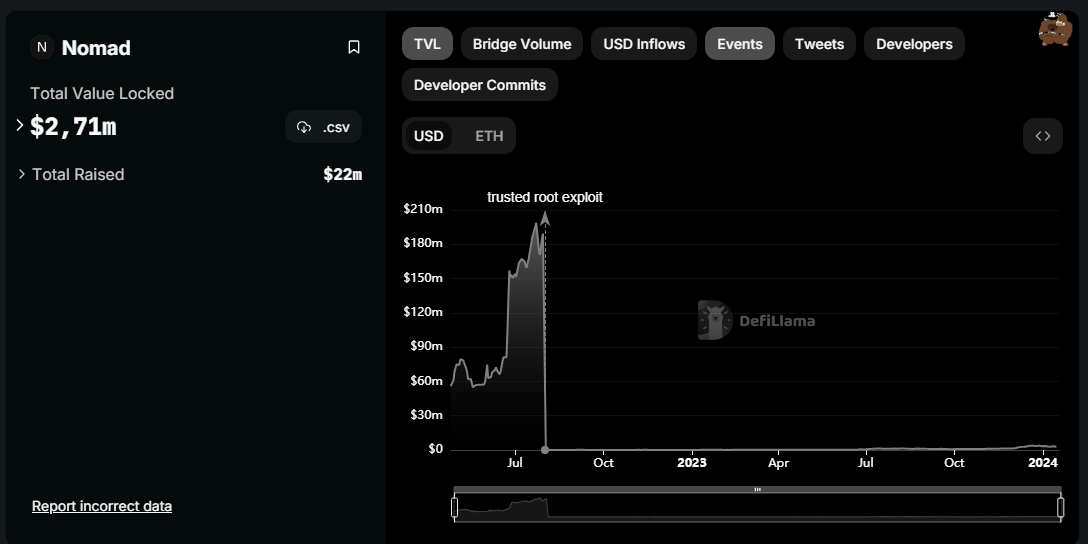The height and width of the screenshot is (544, 1088).
Task: Bookmark the Nomad protocol
Action: pyautogui.click(x=354, y=47)
